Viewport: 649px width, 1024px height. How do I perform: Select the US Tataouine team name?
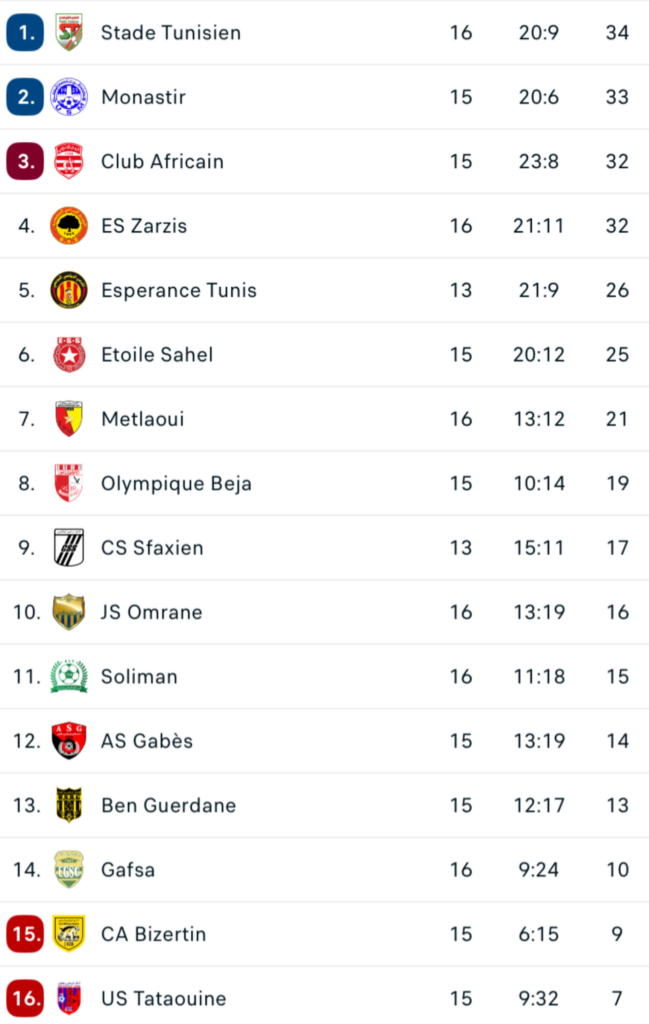[163, 998]
